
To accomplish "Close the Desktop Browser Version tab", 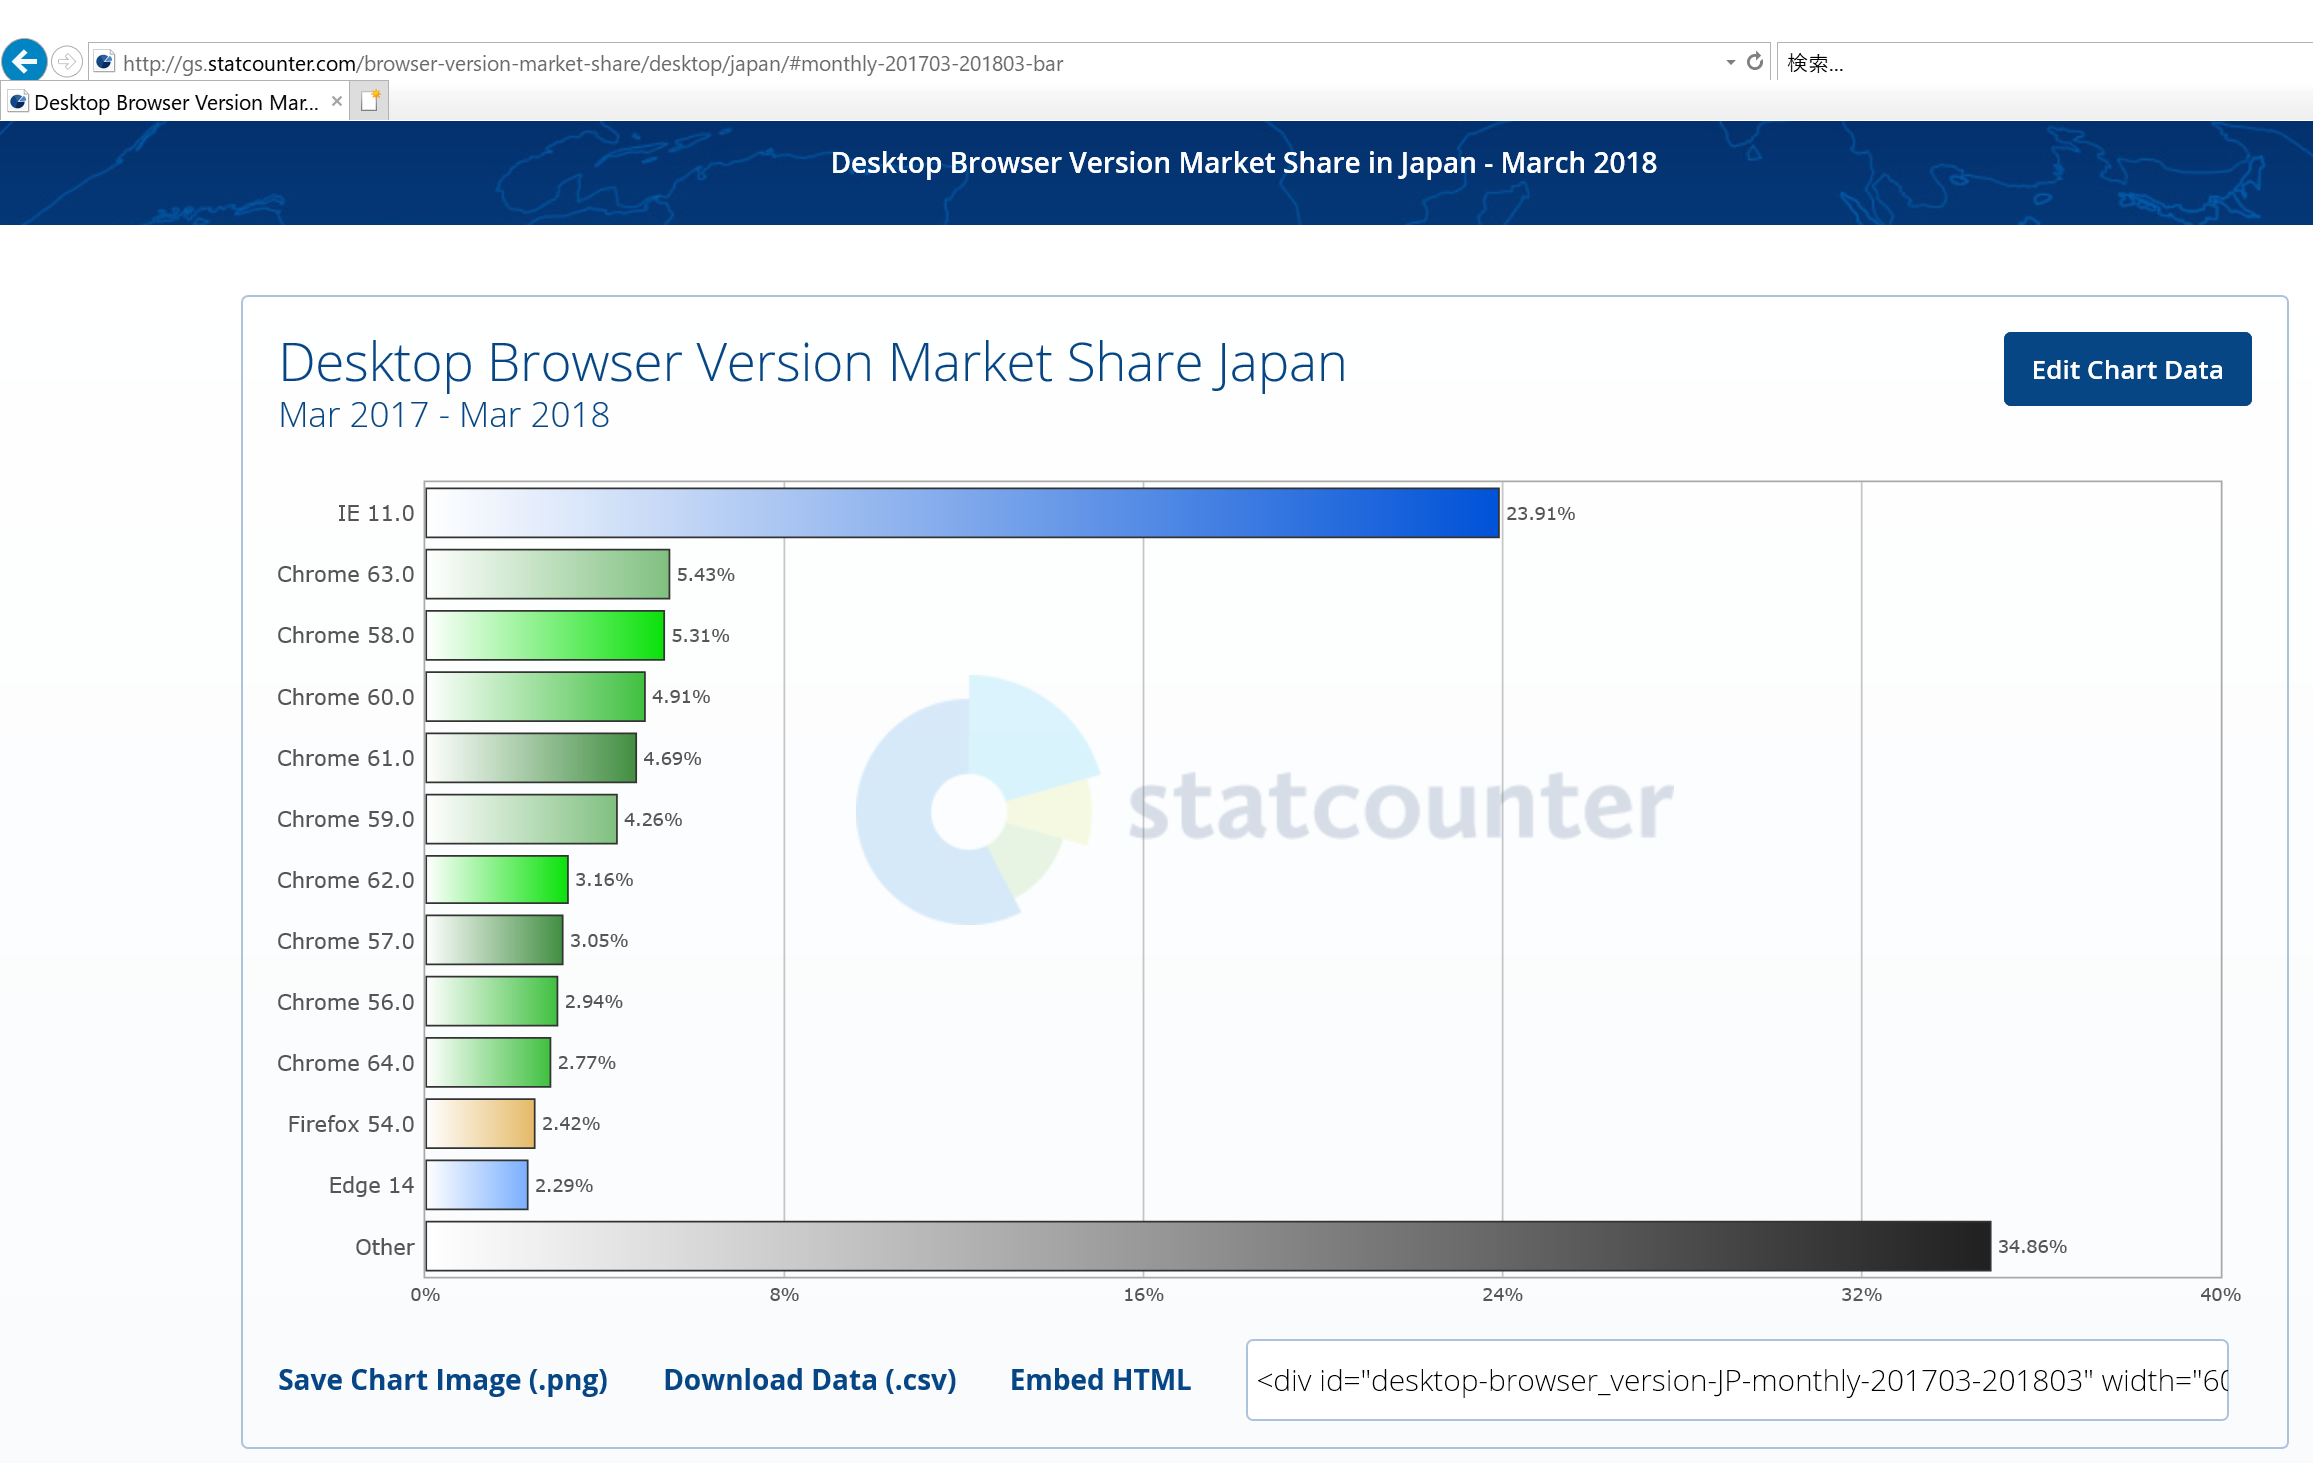I will [x=336, y=101].
